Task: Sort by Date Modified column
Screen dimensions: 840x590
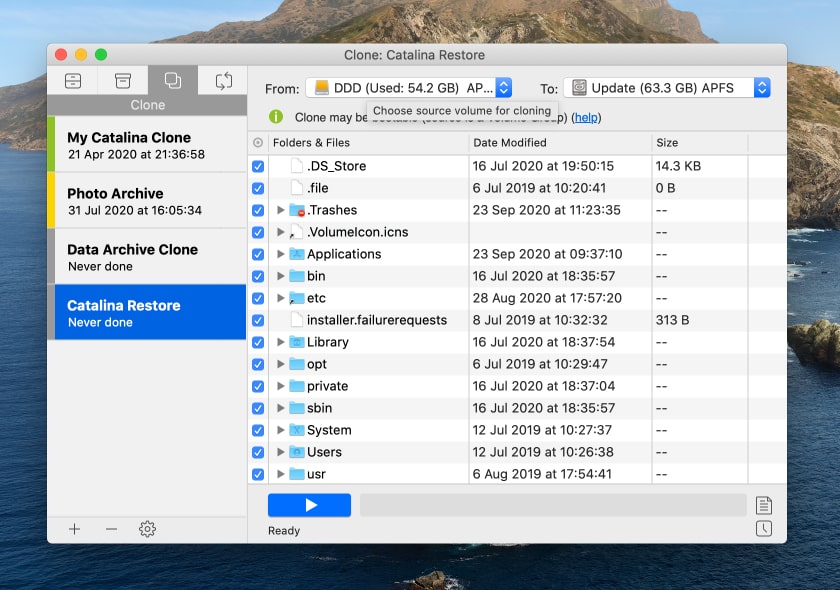Action: (x=560, y=143)
